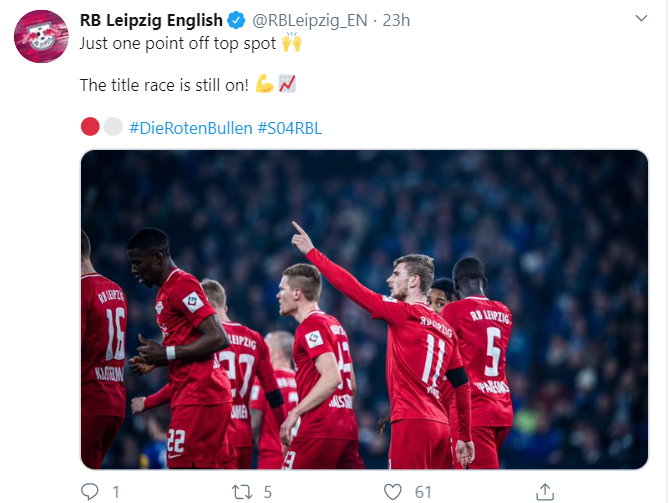Screen dimensions: 671x503
Task: Click the like count 61
Action: (x=423, y=492)
